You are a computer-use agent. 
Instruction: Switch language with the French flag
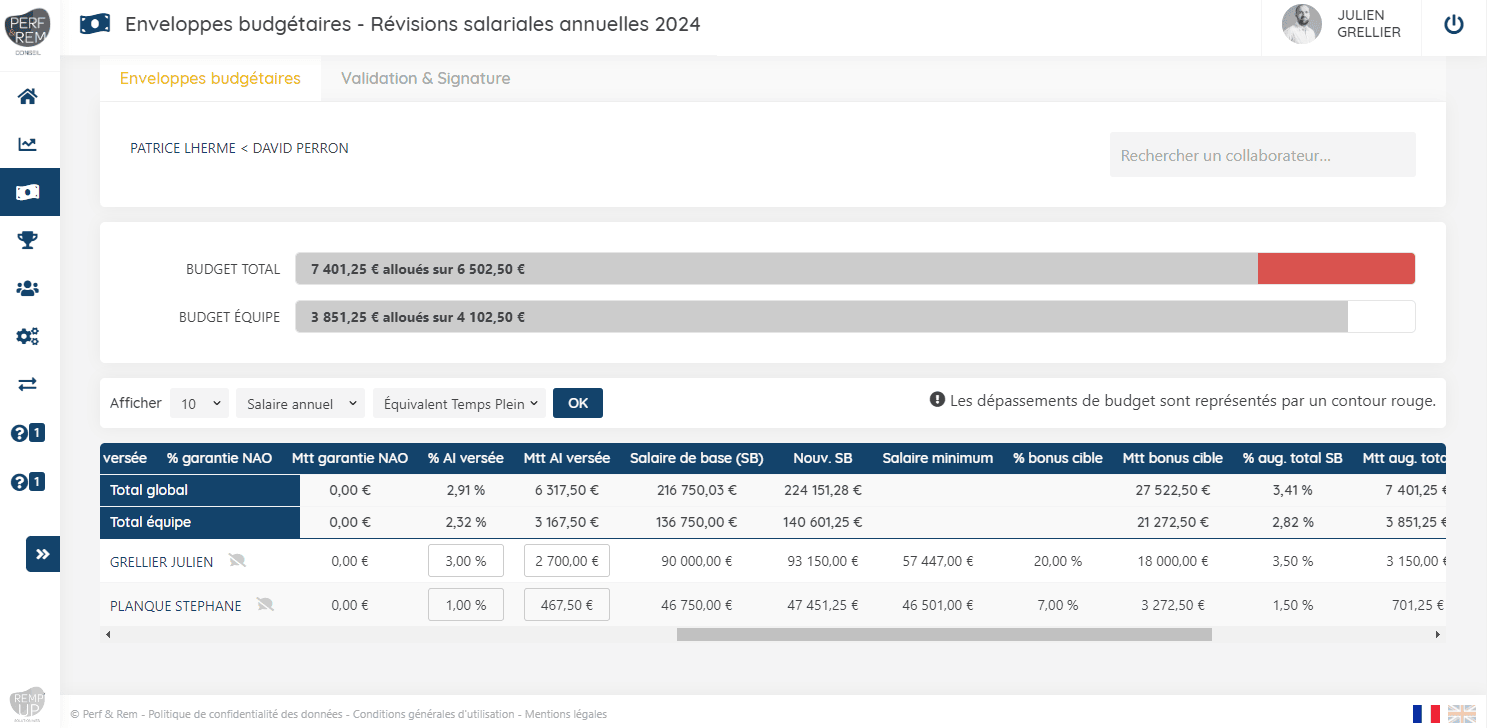(x=1426, y=713)
